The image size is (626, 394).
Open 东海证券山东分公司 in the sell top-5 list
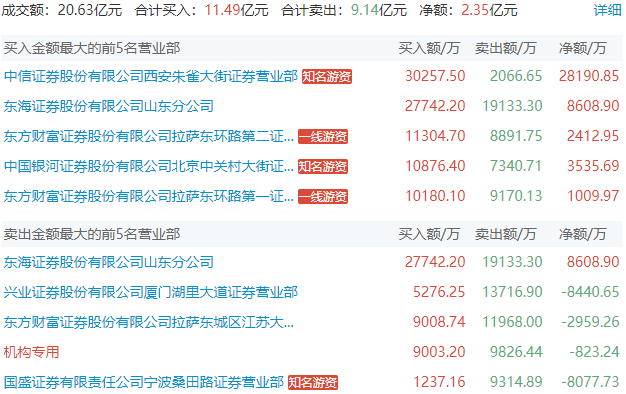109,262
